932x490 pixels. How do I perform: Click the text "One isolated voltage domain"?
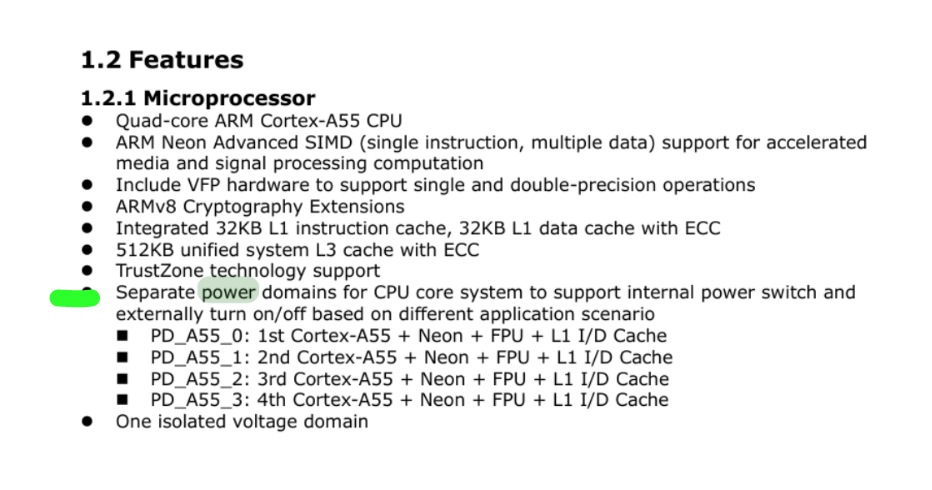(x=242, y=422)
